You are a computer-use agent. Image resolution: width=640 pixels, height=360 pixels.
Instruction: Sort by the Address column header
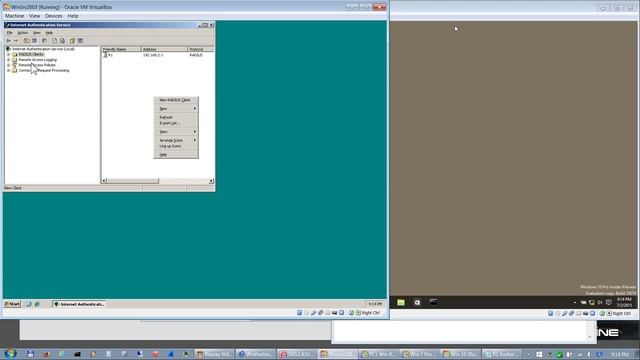pyautogui.click(x=164, y=49)
